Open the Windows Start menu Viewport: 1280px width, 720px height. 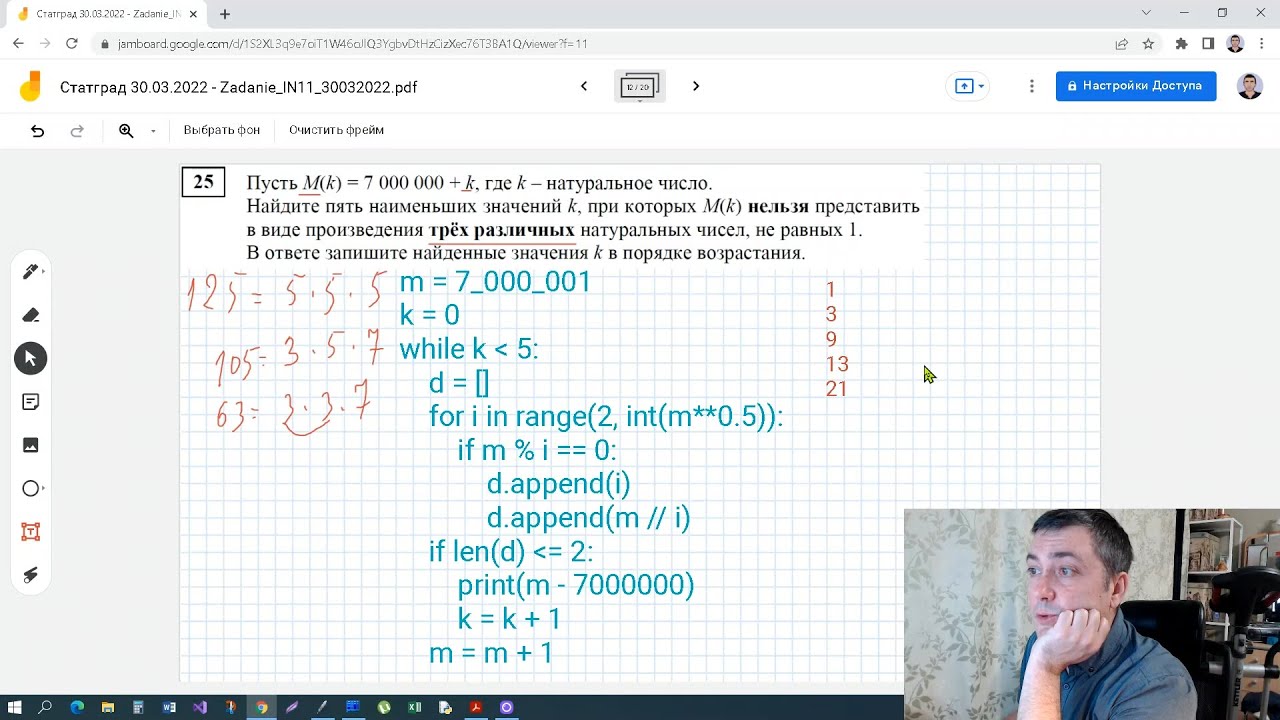coord(14,707)
